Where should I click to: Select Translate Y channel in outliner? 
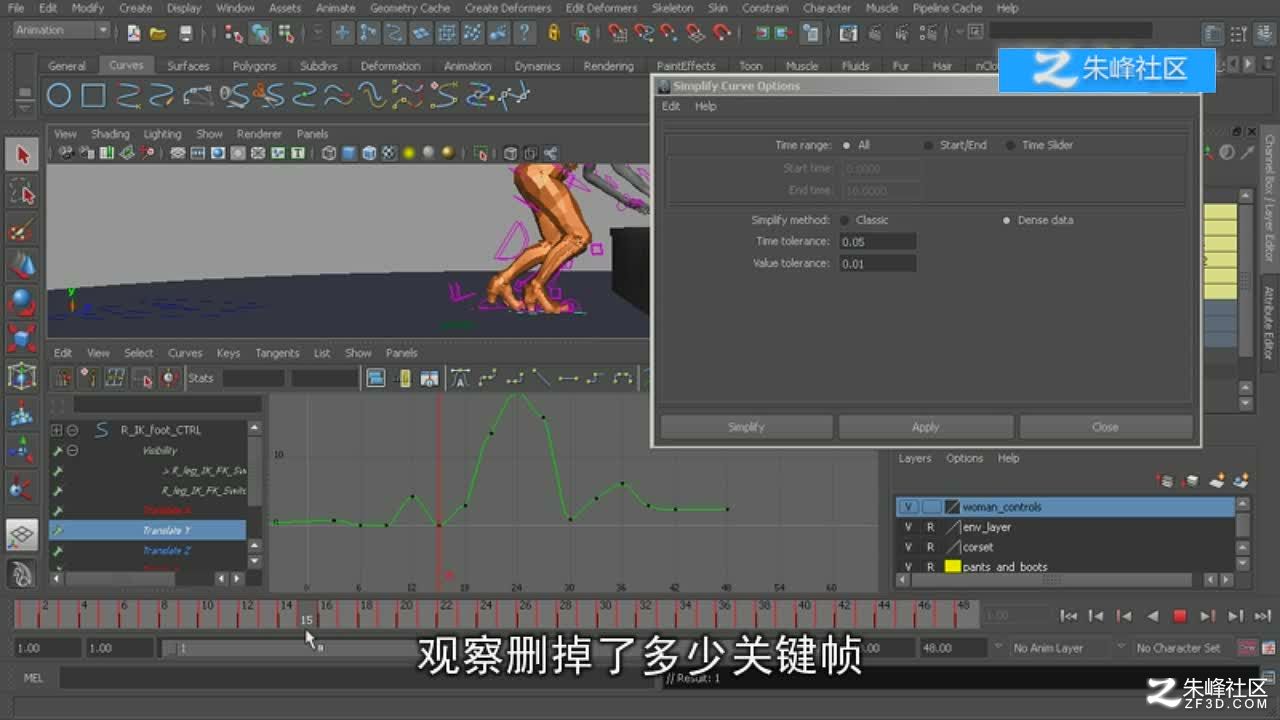148,530
